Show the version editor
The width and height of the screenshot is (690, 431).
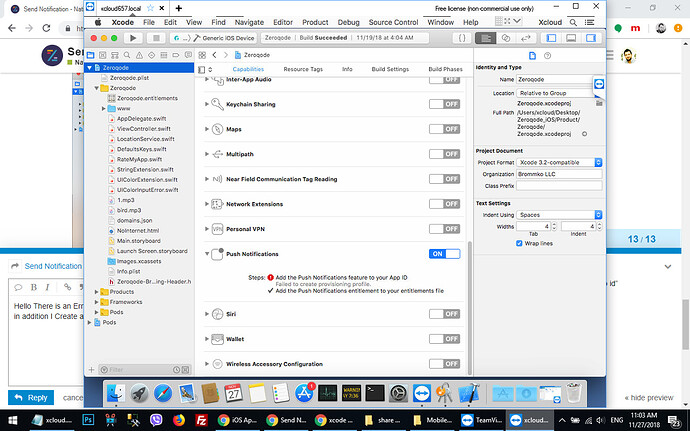[x=525, y=38]
